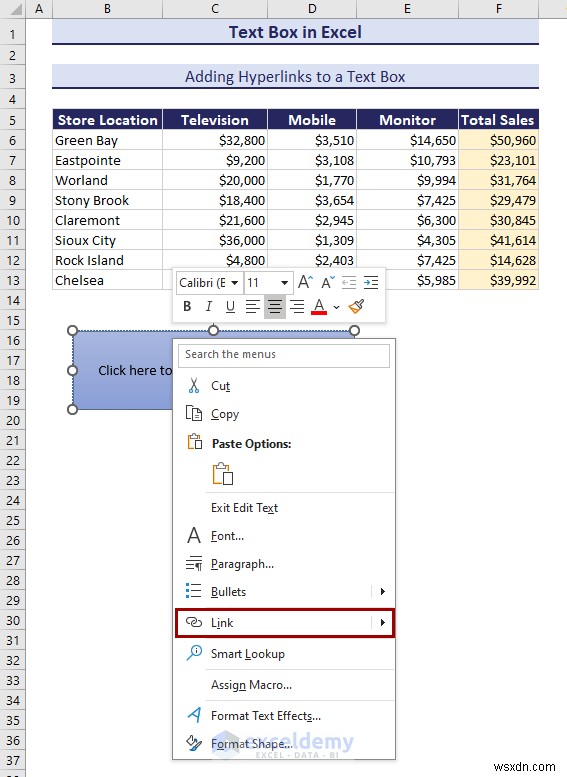567x777 pixels.
Task: Click the $6,300 Monitor cell
Action: pos(407,221)
